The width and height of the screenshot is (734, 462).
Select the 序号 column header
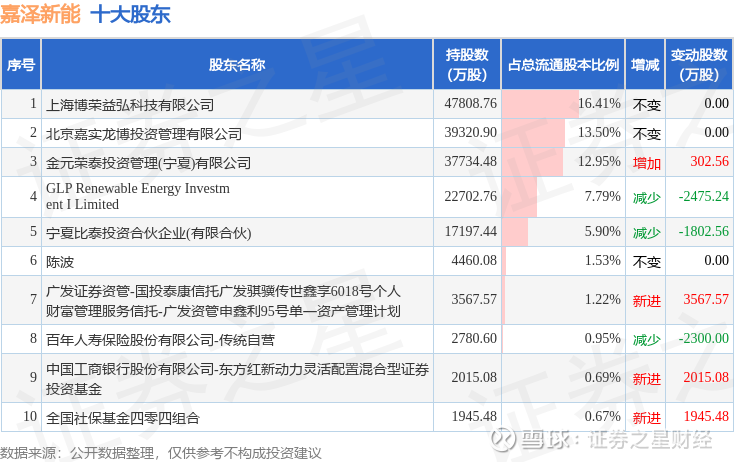(21, 65)
